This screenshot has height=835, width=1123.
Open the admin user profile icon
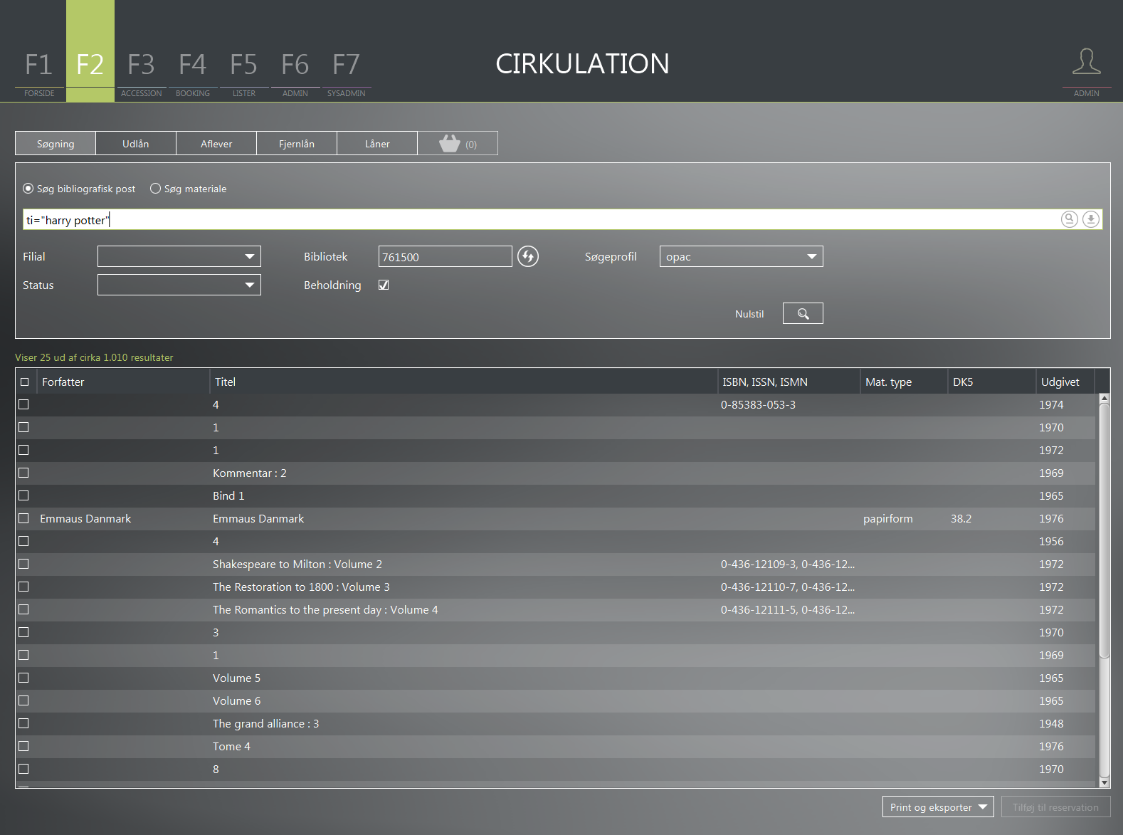[1086, 62]
